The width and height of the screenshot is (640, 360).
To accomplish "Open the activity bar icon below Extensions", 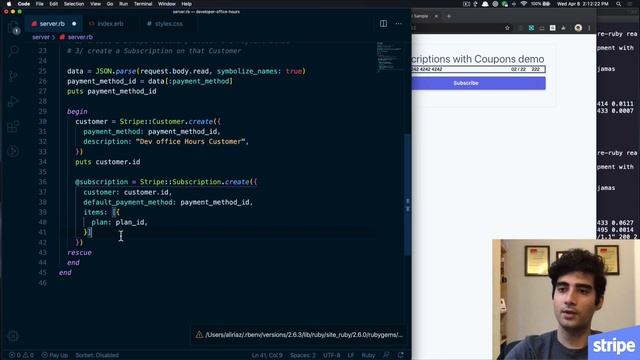I will [13, 151].
